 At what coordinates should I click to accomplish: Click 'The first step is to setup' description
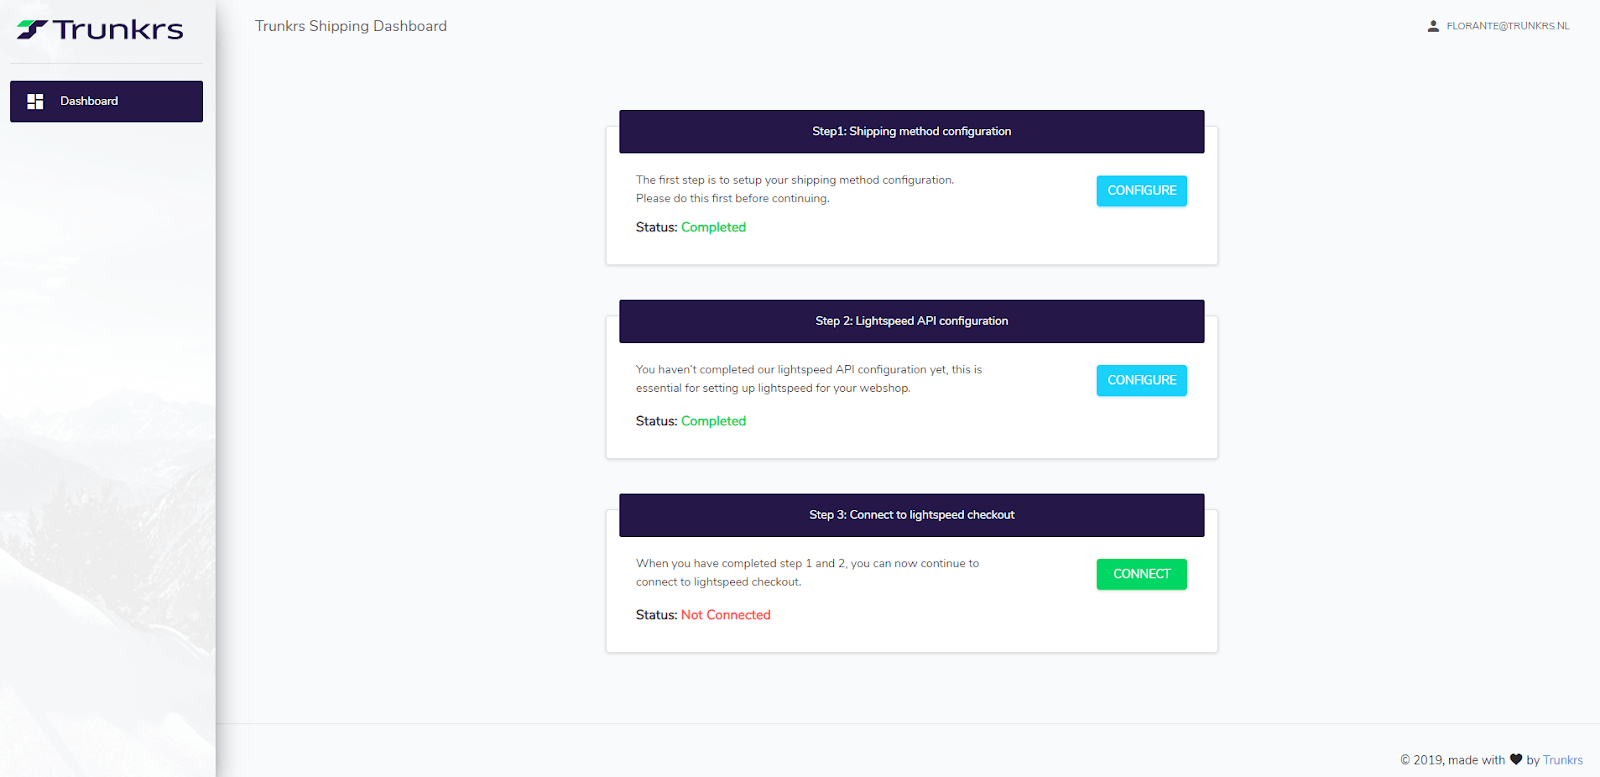coord(795,189)
